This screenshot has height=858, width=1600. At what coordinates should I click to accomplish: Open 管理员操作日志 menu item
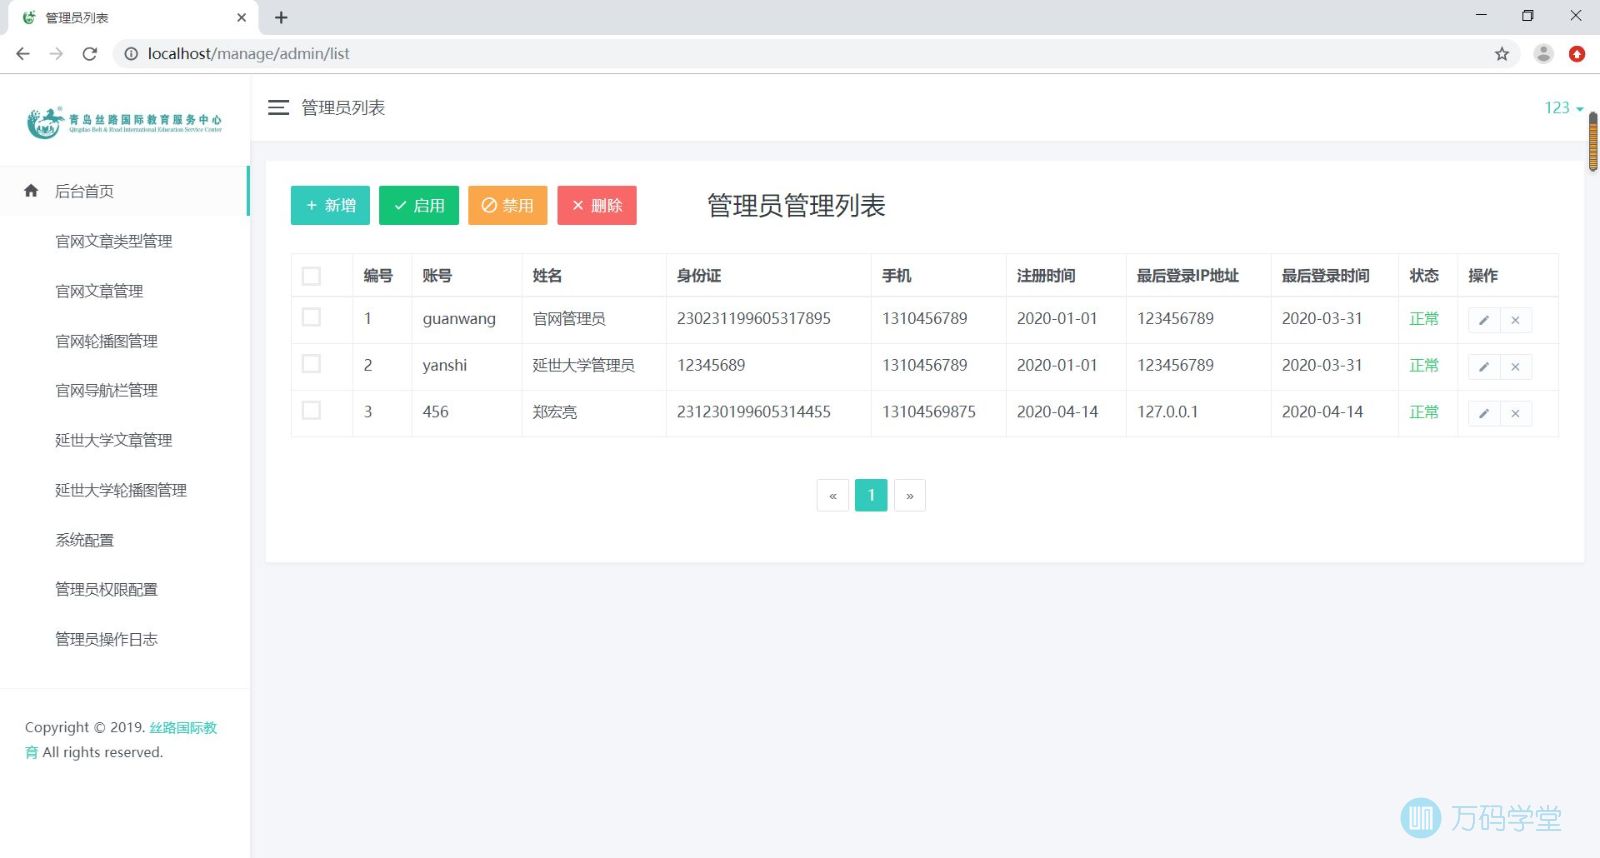click(x=106, y=639)
